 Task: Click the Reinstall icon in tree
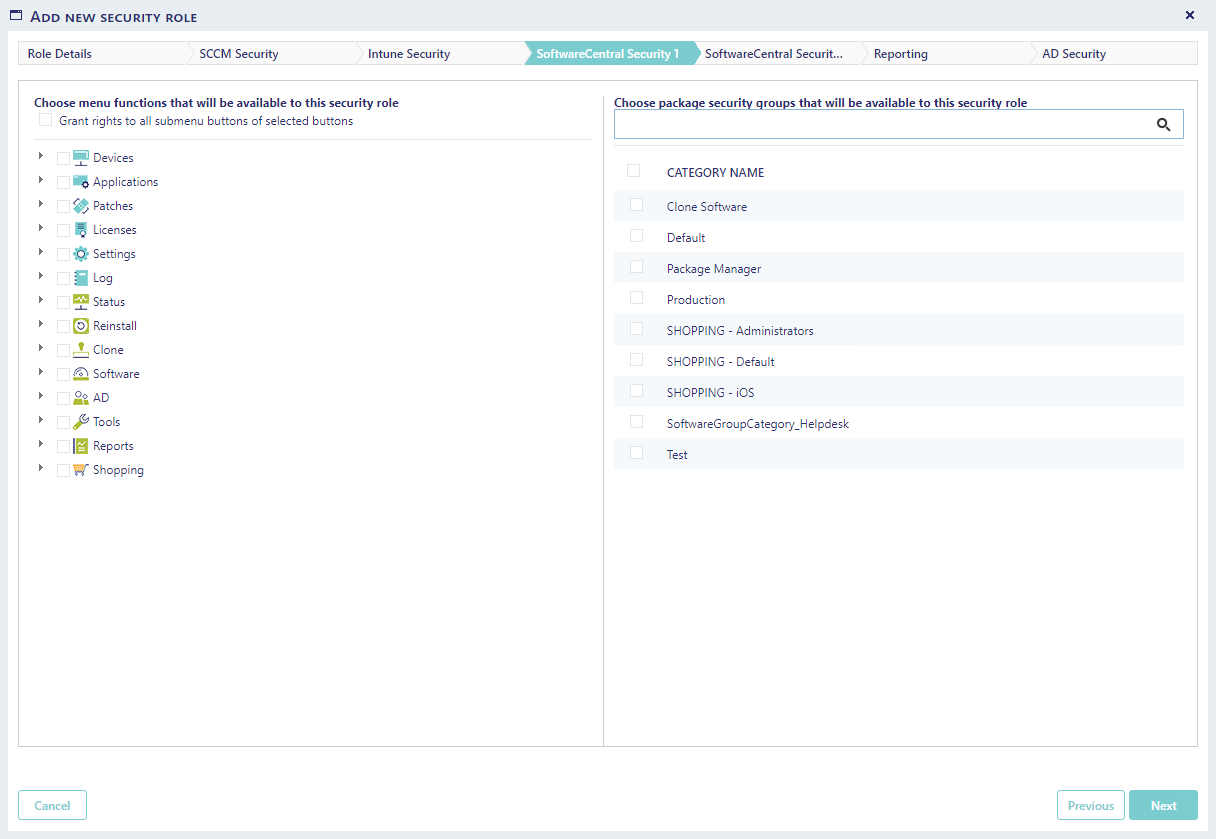pos(81,326)
